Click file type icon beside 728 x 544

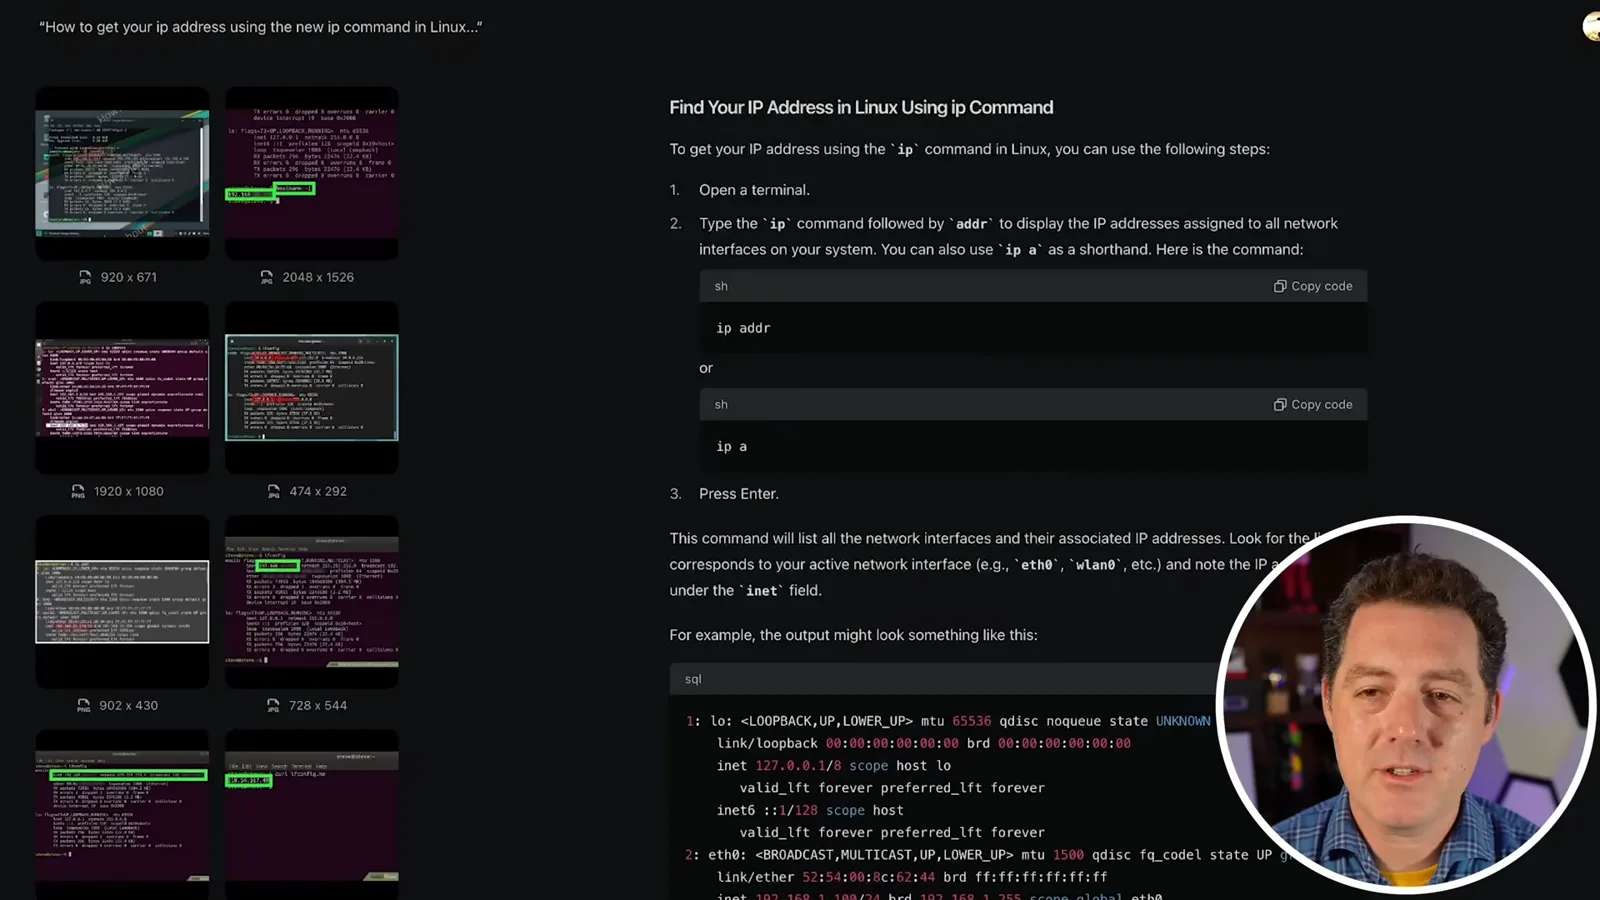pyautogui.click(x=273, y=705)
